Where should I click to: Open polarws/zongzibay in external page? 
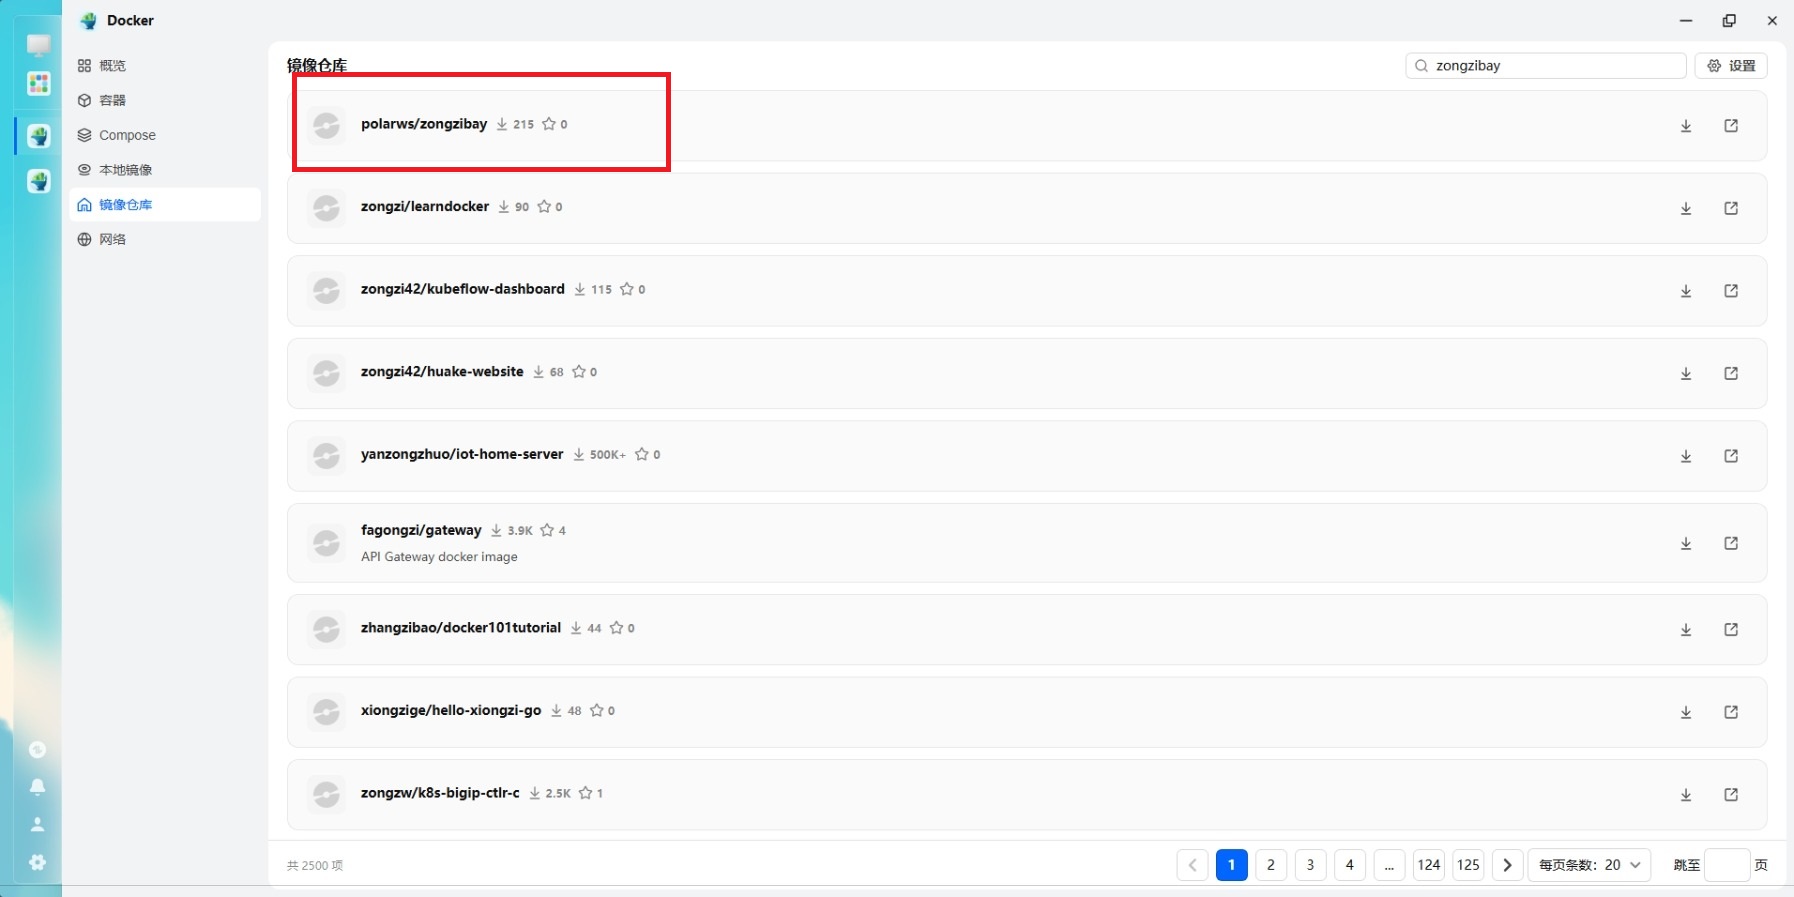click(x=1731, y=126)
